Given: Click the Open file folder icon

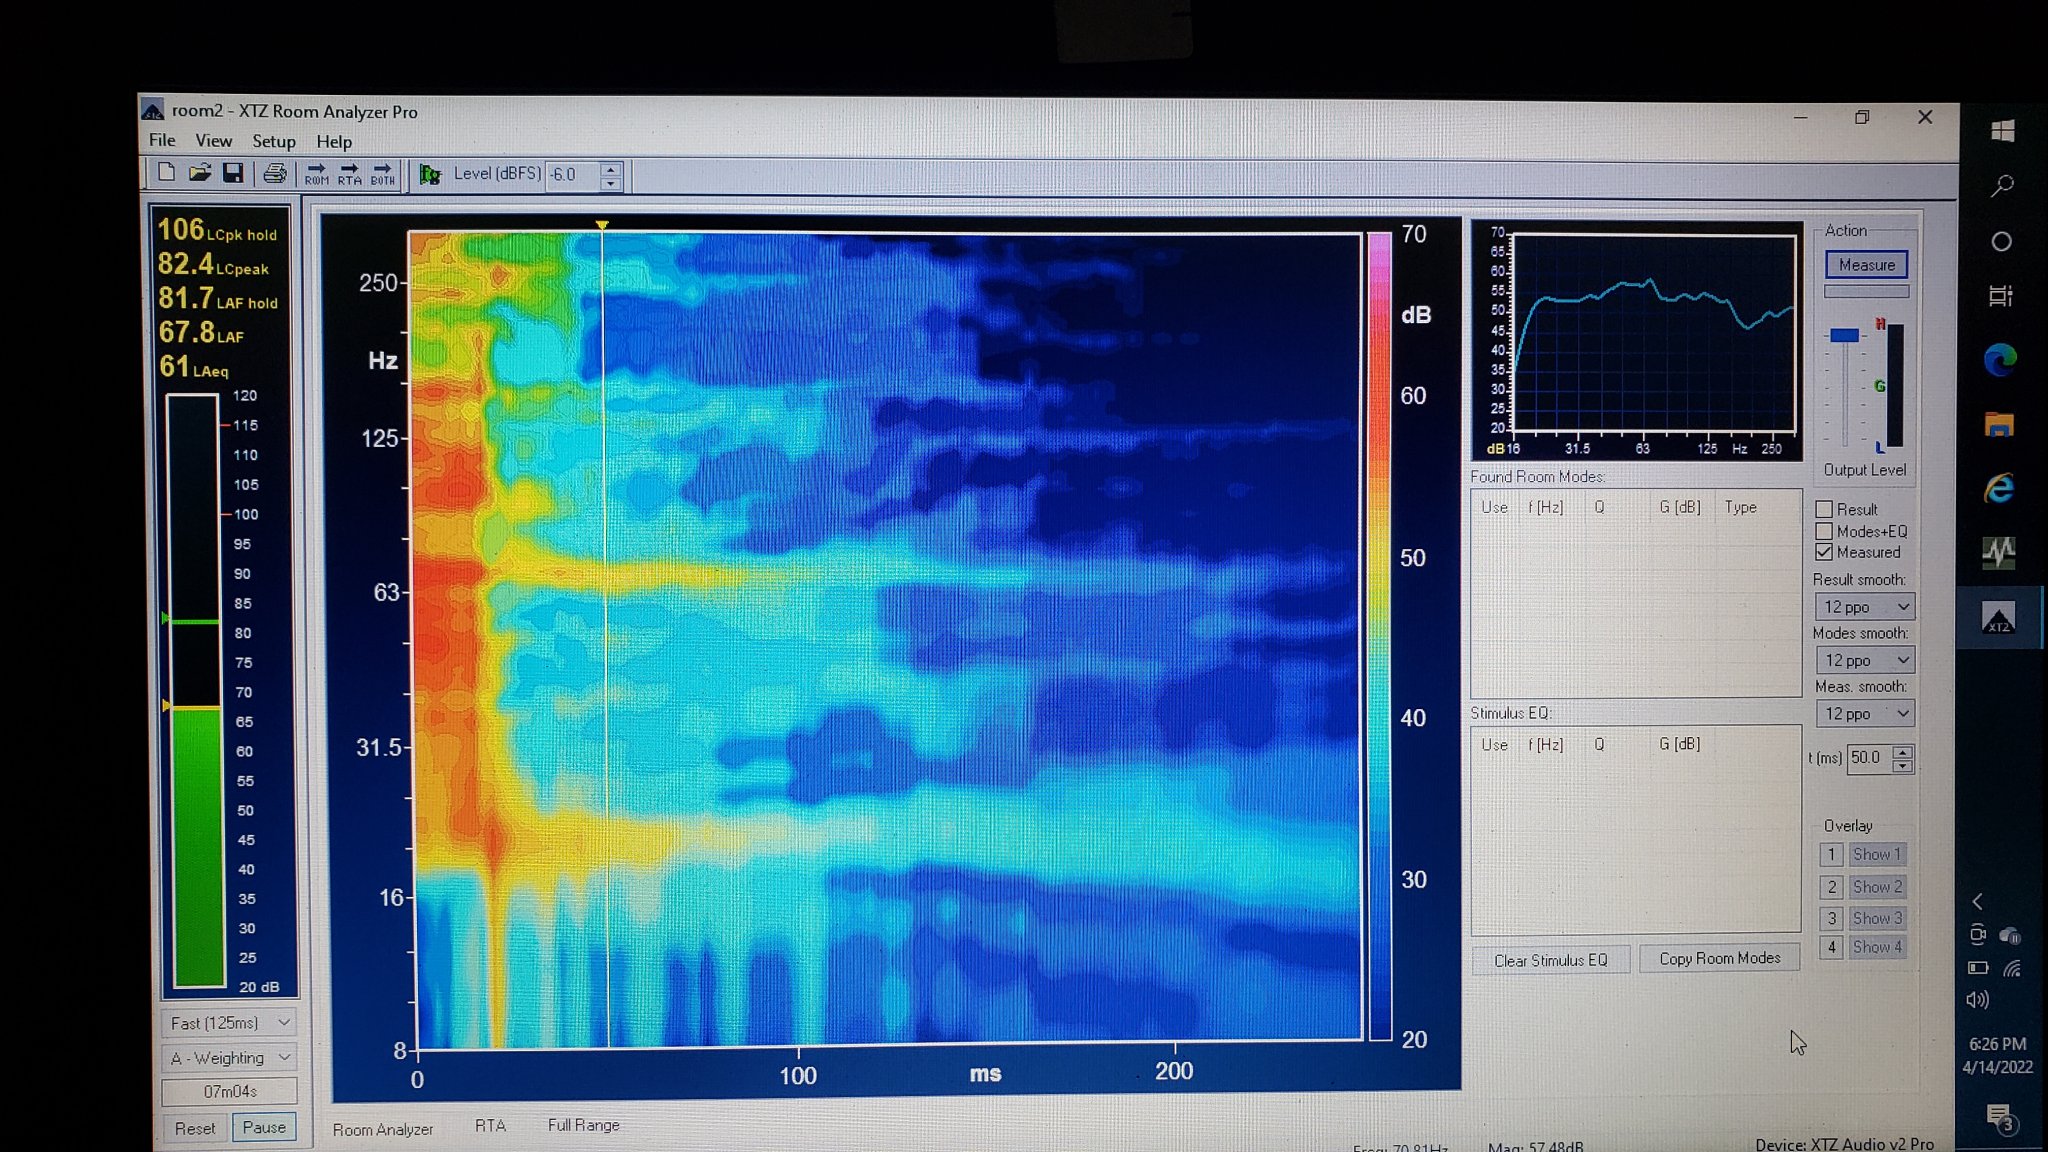Looking at the screenshot, I should coord(200,173).
